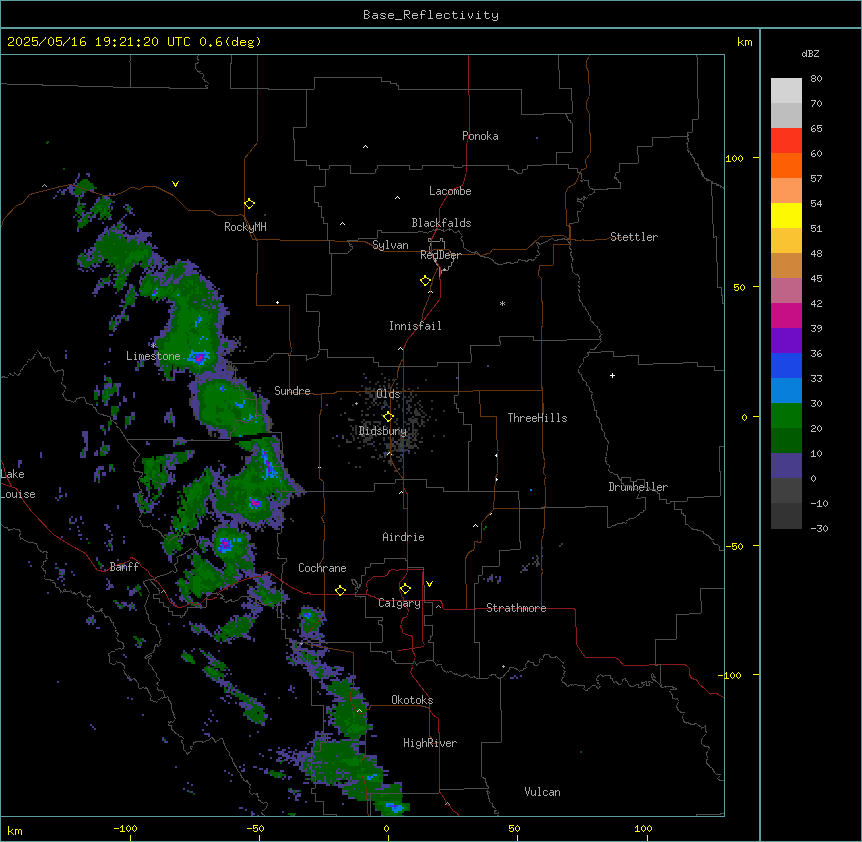Click the light blue 33 dBZ swatch

pos(786,390)
